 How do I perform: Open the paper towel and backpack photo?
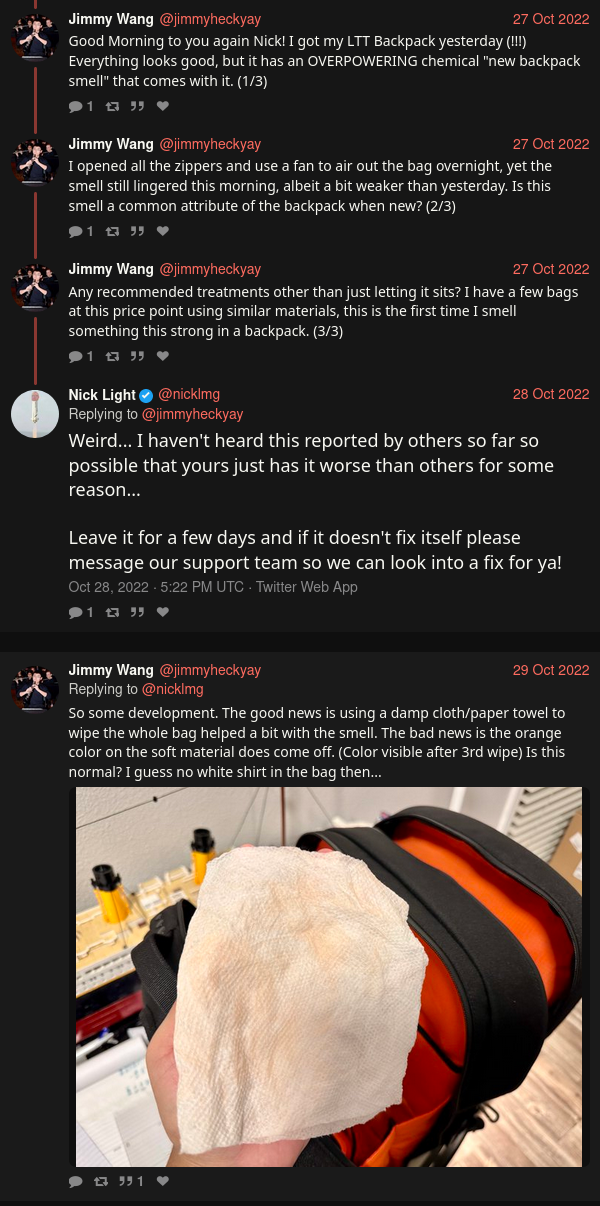(x=329, y=977)
